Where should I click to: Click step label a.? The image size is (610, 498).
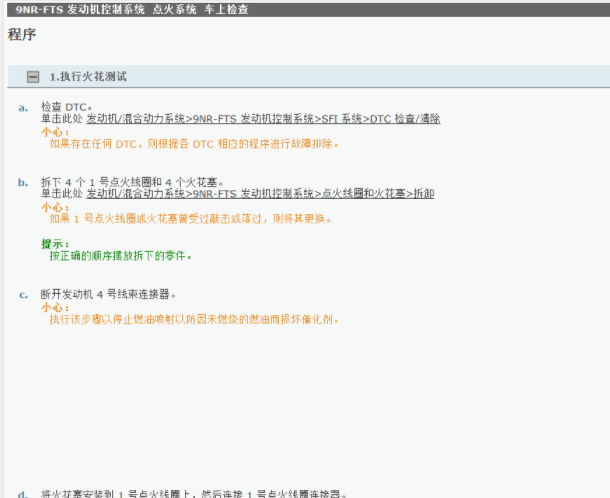pos(23,107)
